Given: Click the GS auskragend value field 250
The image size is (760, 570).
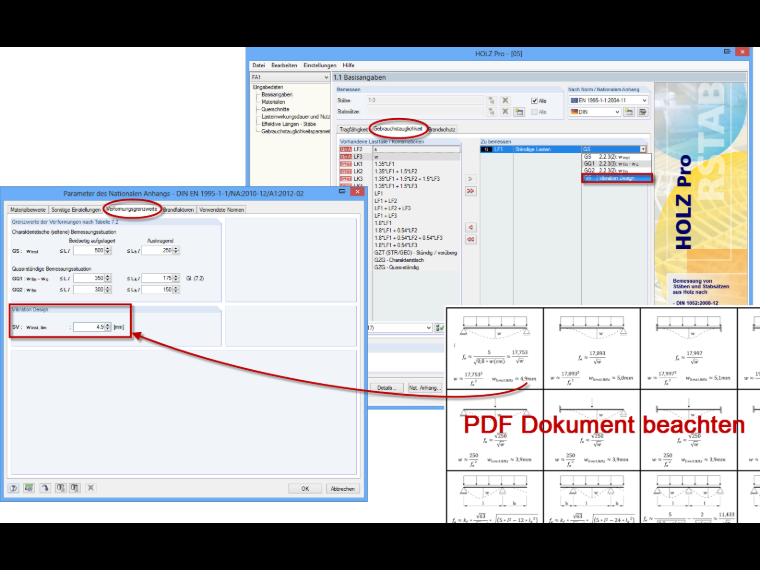Looking at the screenshot, I should click(x=157, y=251).
